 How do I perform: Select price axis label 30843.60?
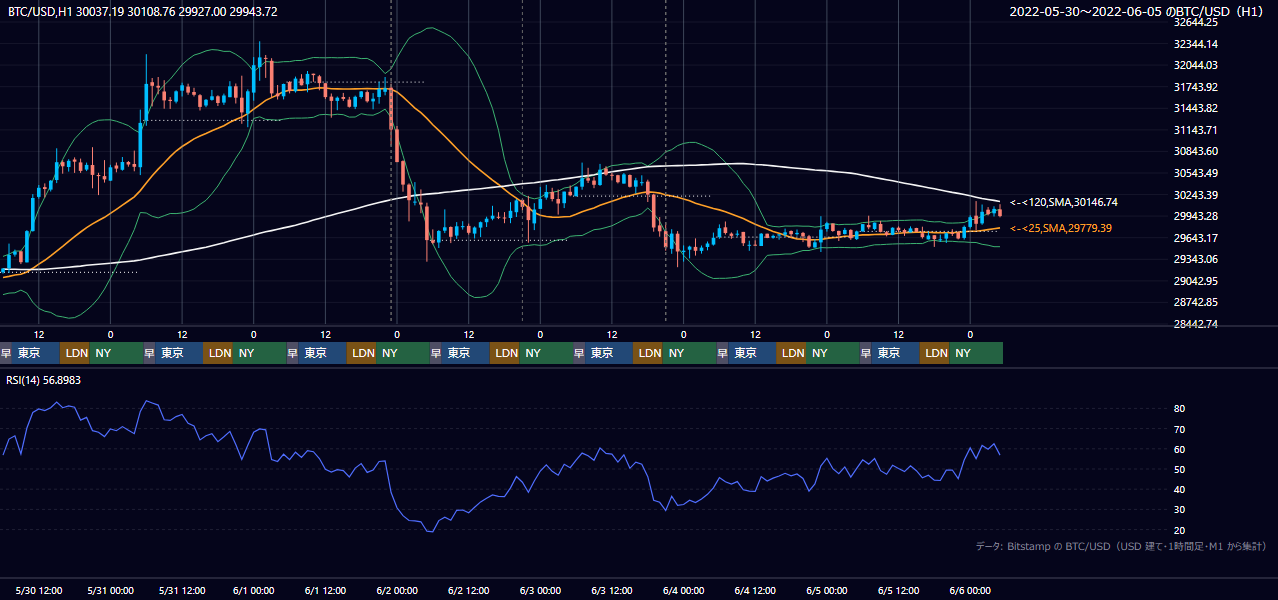pos(1195,151)
